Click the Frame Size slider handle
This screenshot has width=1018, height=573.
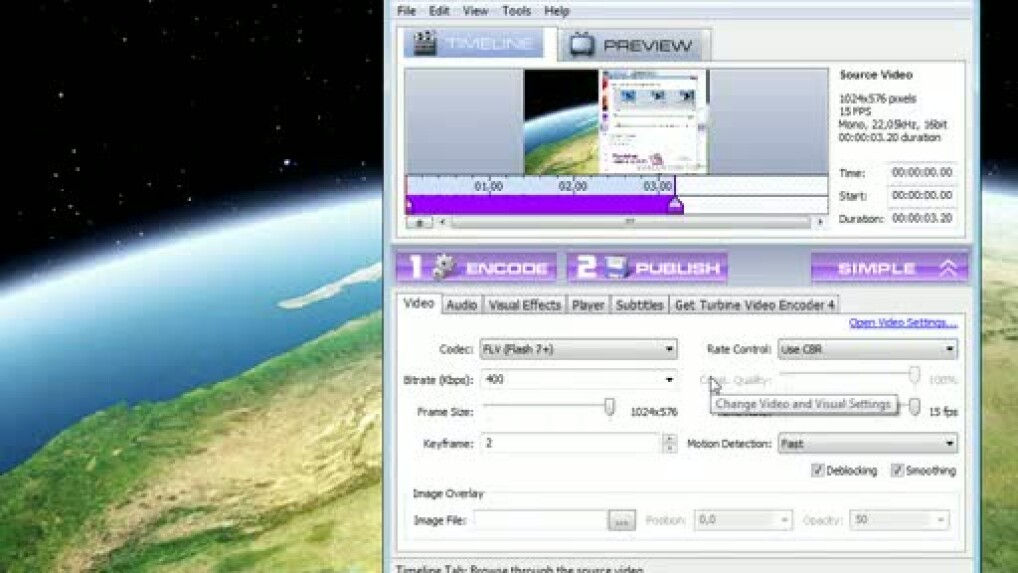coord(609,407)
